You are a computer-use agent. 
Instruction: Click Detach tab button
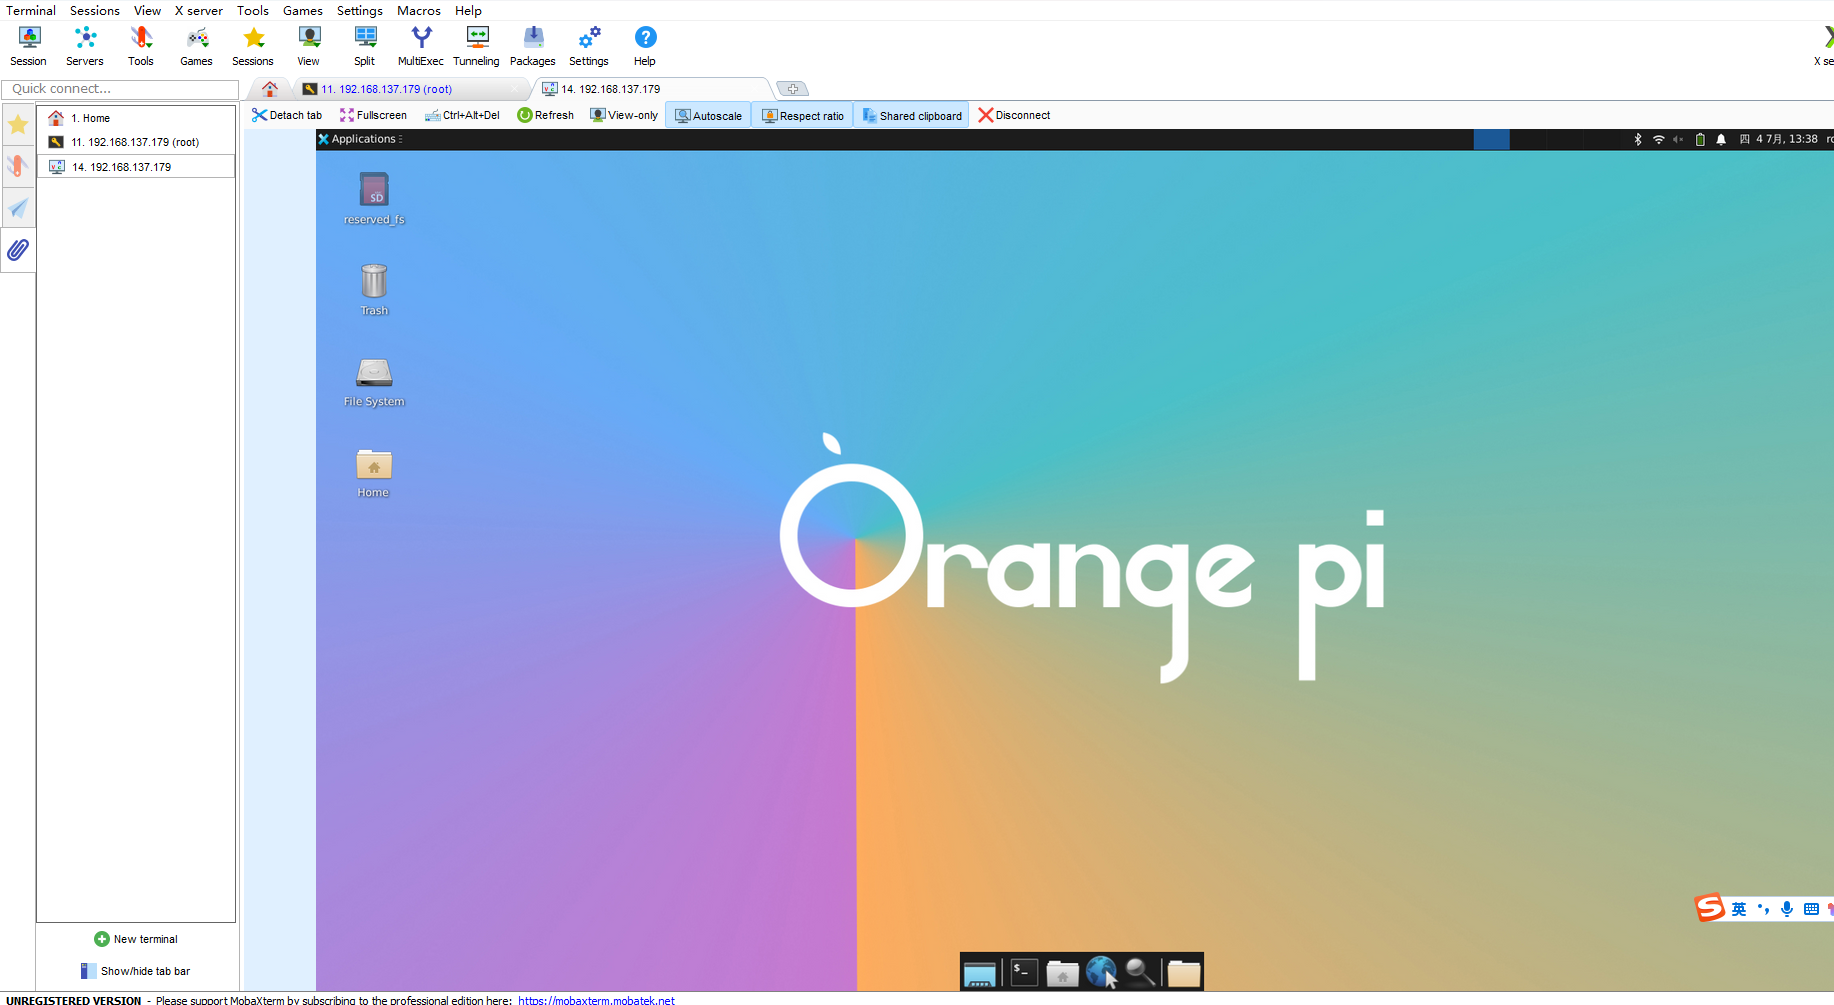287,115
